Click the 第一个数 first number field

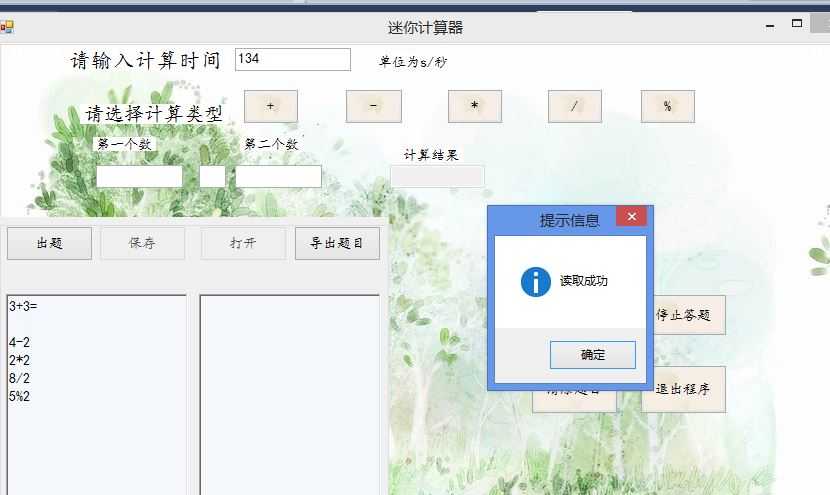point(139,176)
